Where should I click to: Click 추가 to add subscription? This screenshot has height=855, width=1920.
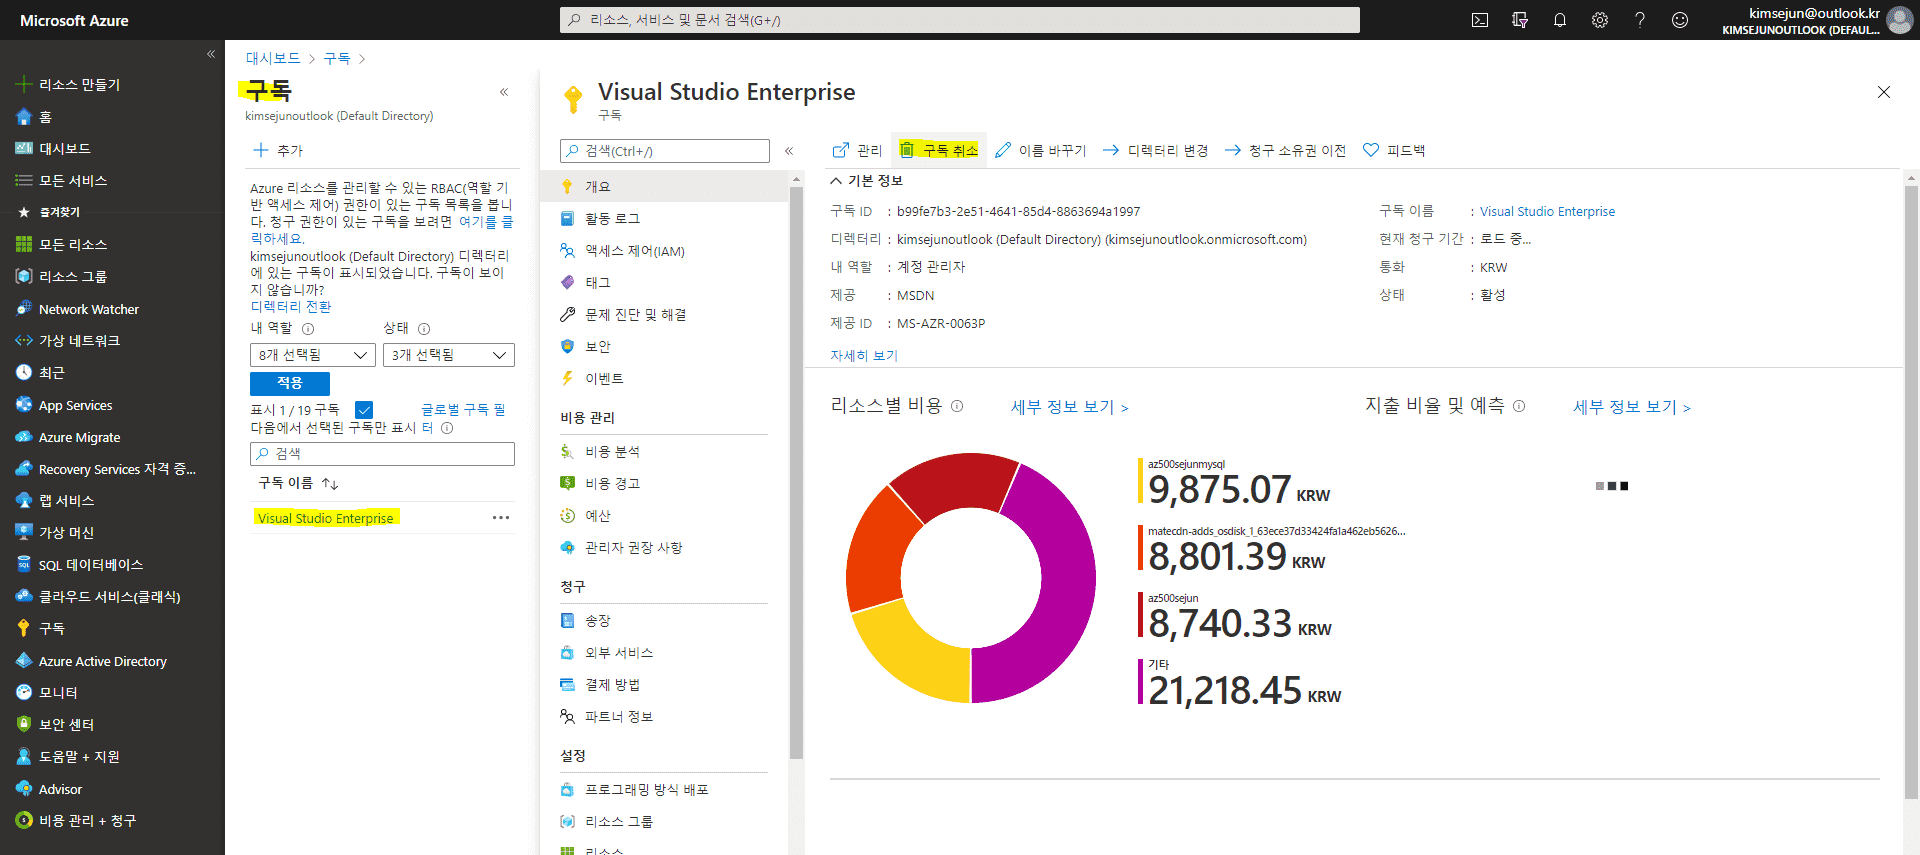(x=278, y=150)
